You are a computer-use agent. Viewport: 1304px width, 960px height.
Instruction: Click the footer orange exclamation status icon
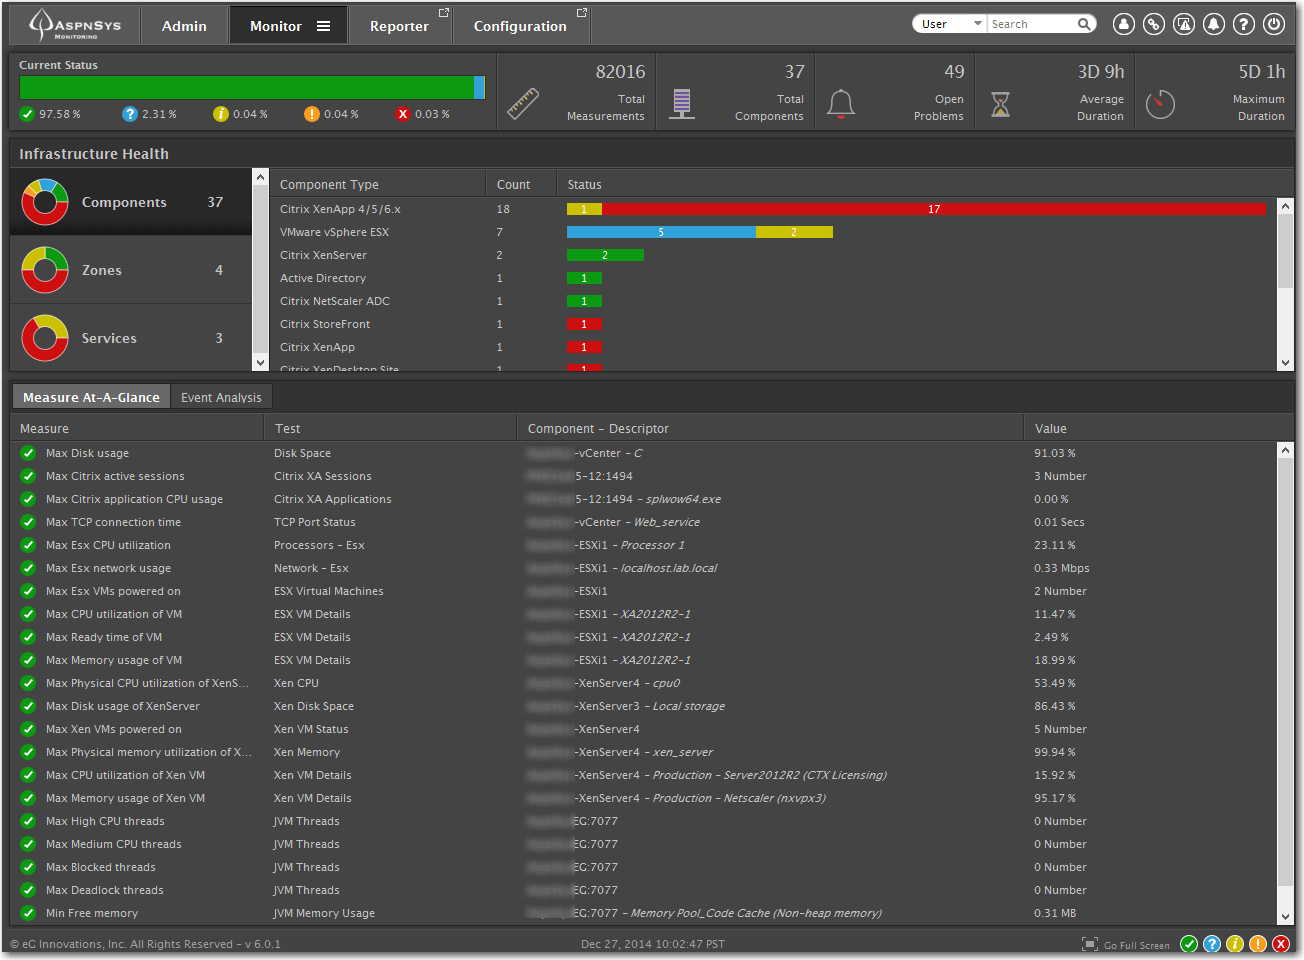point(1258,944)
